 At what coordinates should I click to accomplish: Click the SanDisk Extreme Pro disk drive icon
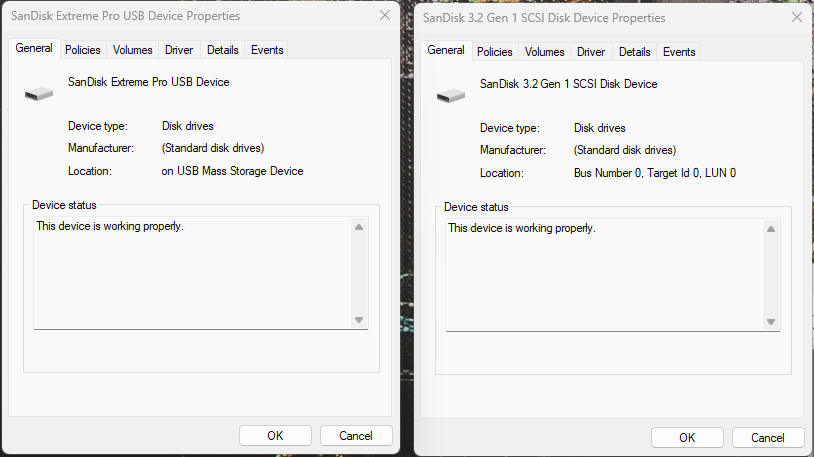(39, 93)
